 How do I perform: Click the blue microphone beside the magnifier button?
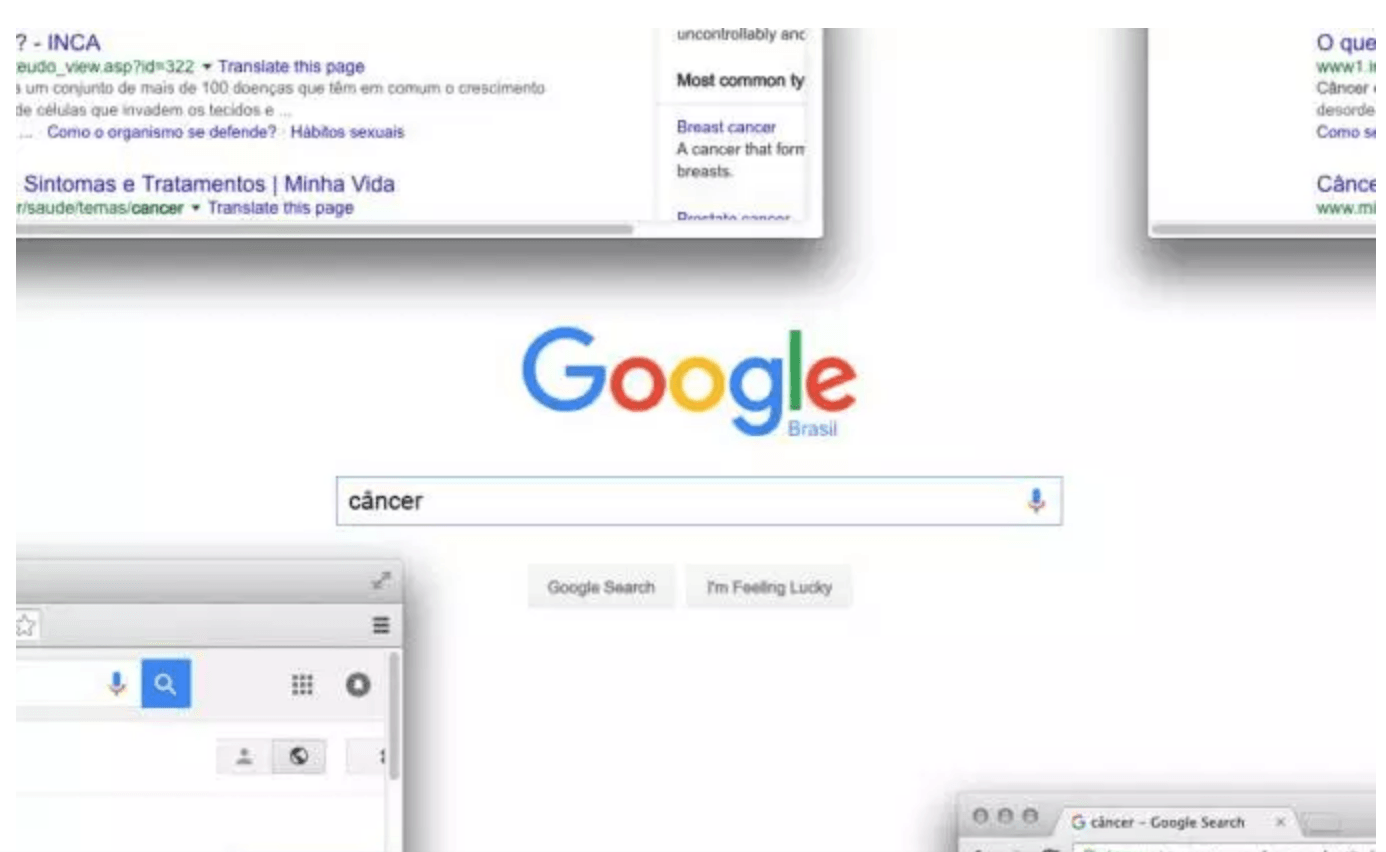coord(117,684)
